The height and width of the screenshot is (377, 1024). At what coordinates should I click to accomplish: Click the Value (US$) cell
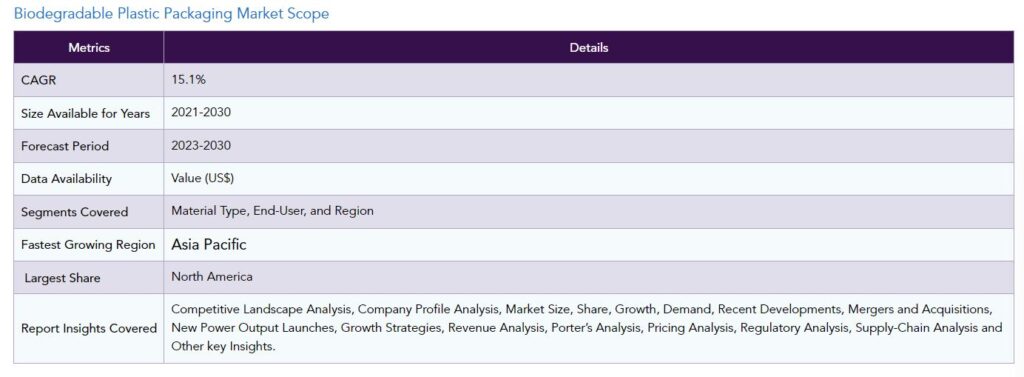(588, 179)
